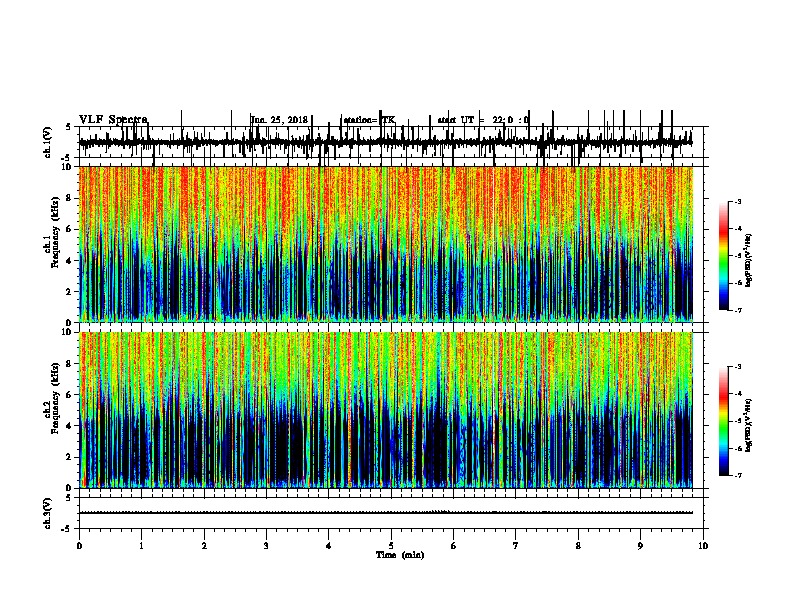Screen dimensions: 792x612
Task: Click tick label "8" on the Time axis
Action: [x=578, y=546]
